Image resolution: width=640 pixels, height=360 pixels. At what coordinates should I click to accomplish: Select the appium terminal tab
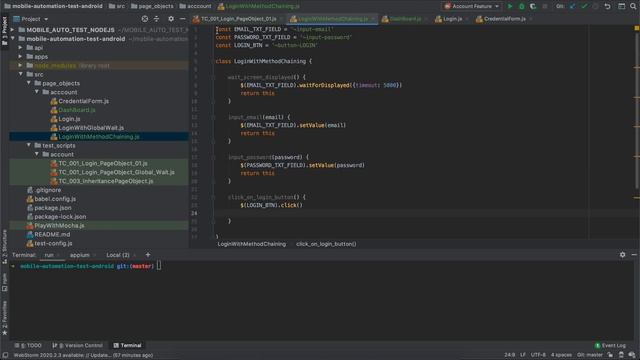(80, 255)
